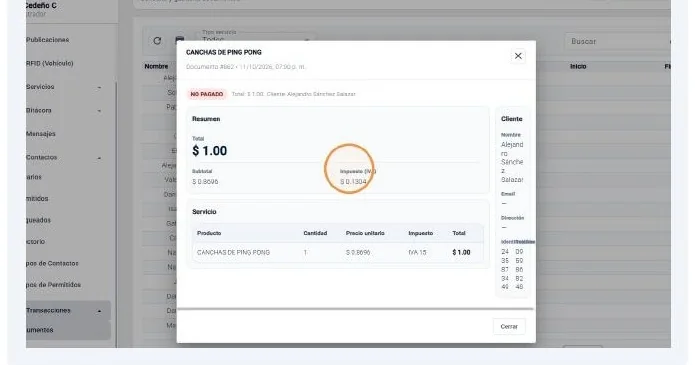695x365 pixels.
Task: Open Tipos de Permitidos sidebar item
Action: [53, 285]
